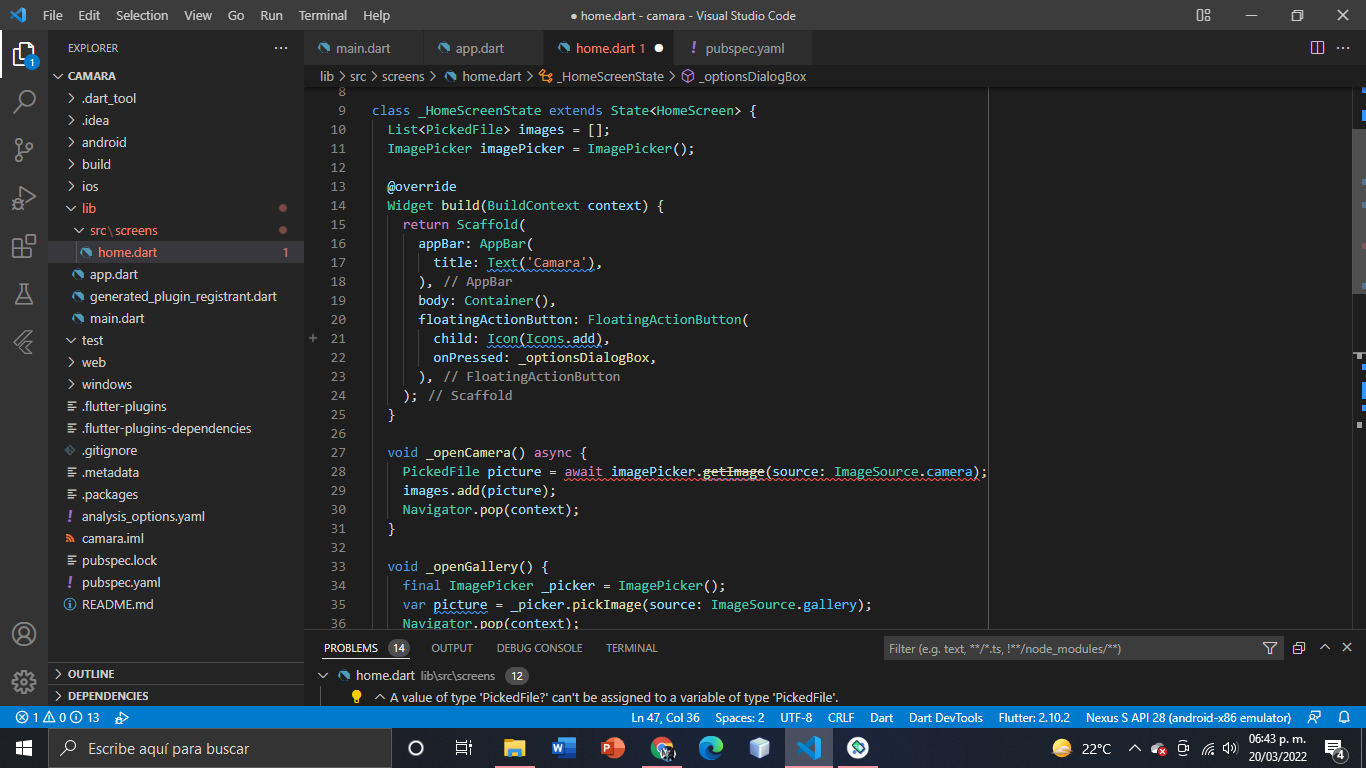Expand the OUTLINE section
Image resolution: width=1366 pixels, height=768 pixels.
(x=176, y=674)
